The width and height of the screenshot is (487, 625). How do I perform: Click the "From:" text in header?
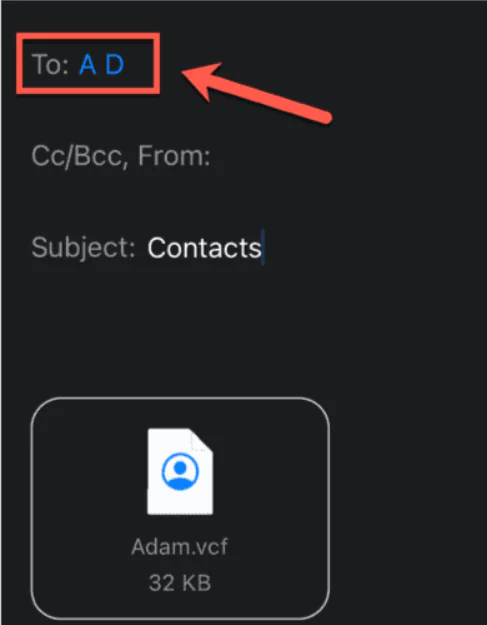pos(174,156)
